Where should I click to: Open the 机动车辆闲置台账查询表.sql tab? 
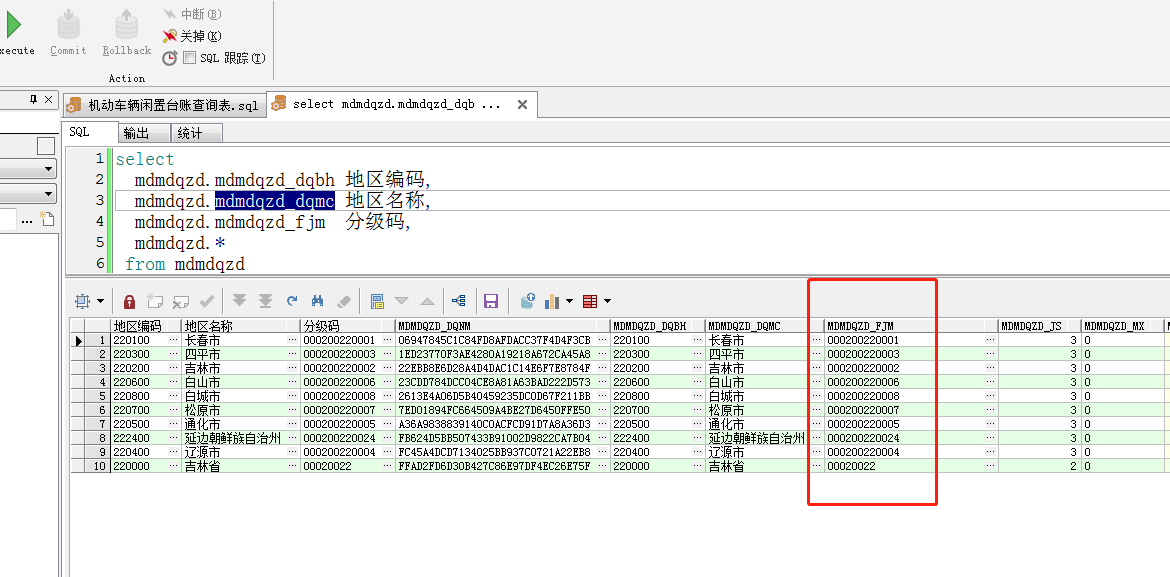pyautogui.click(x=164, y=105)
